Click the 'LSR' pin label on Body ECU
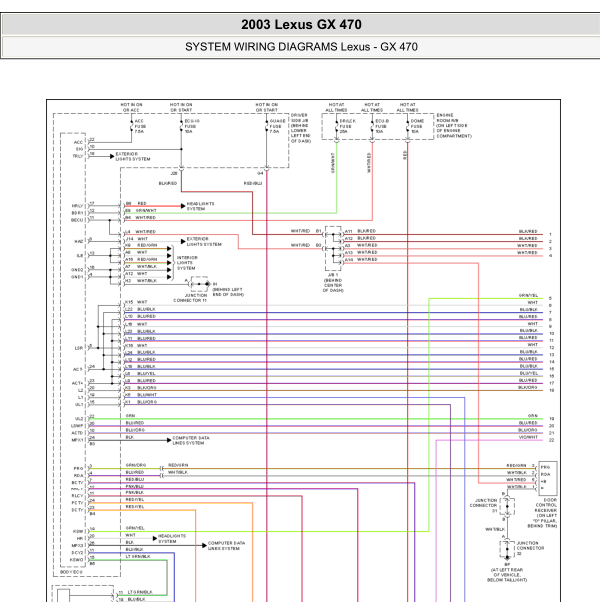This screenshot has height=602, width=600. (79, 348)
